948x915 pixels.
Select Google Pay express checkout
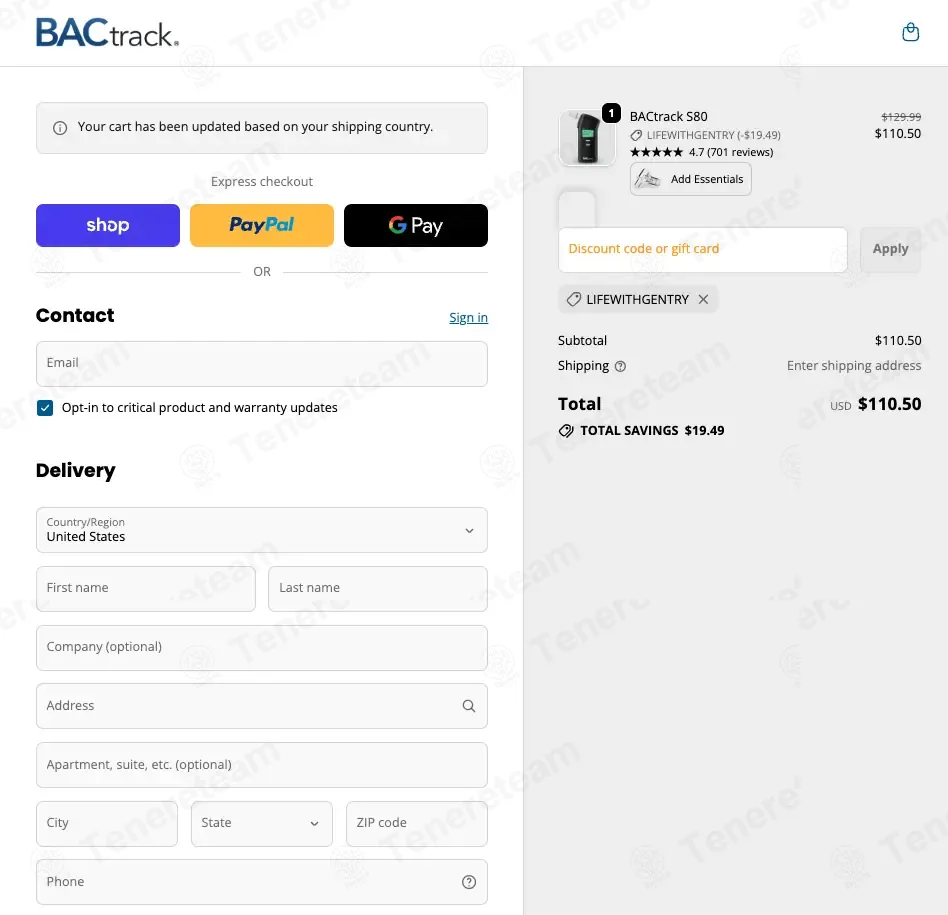click(416, 225)
